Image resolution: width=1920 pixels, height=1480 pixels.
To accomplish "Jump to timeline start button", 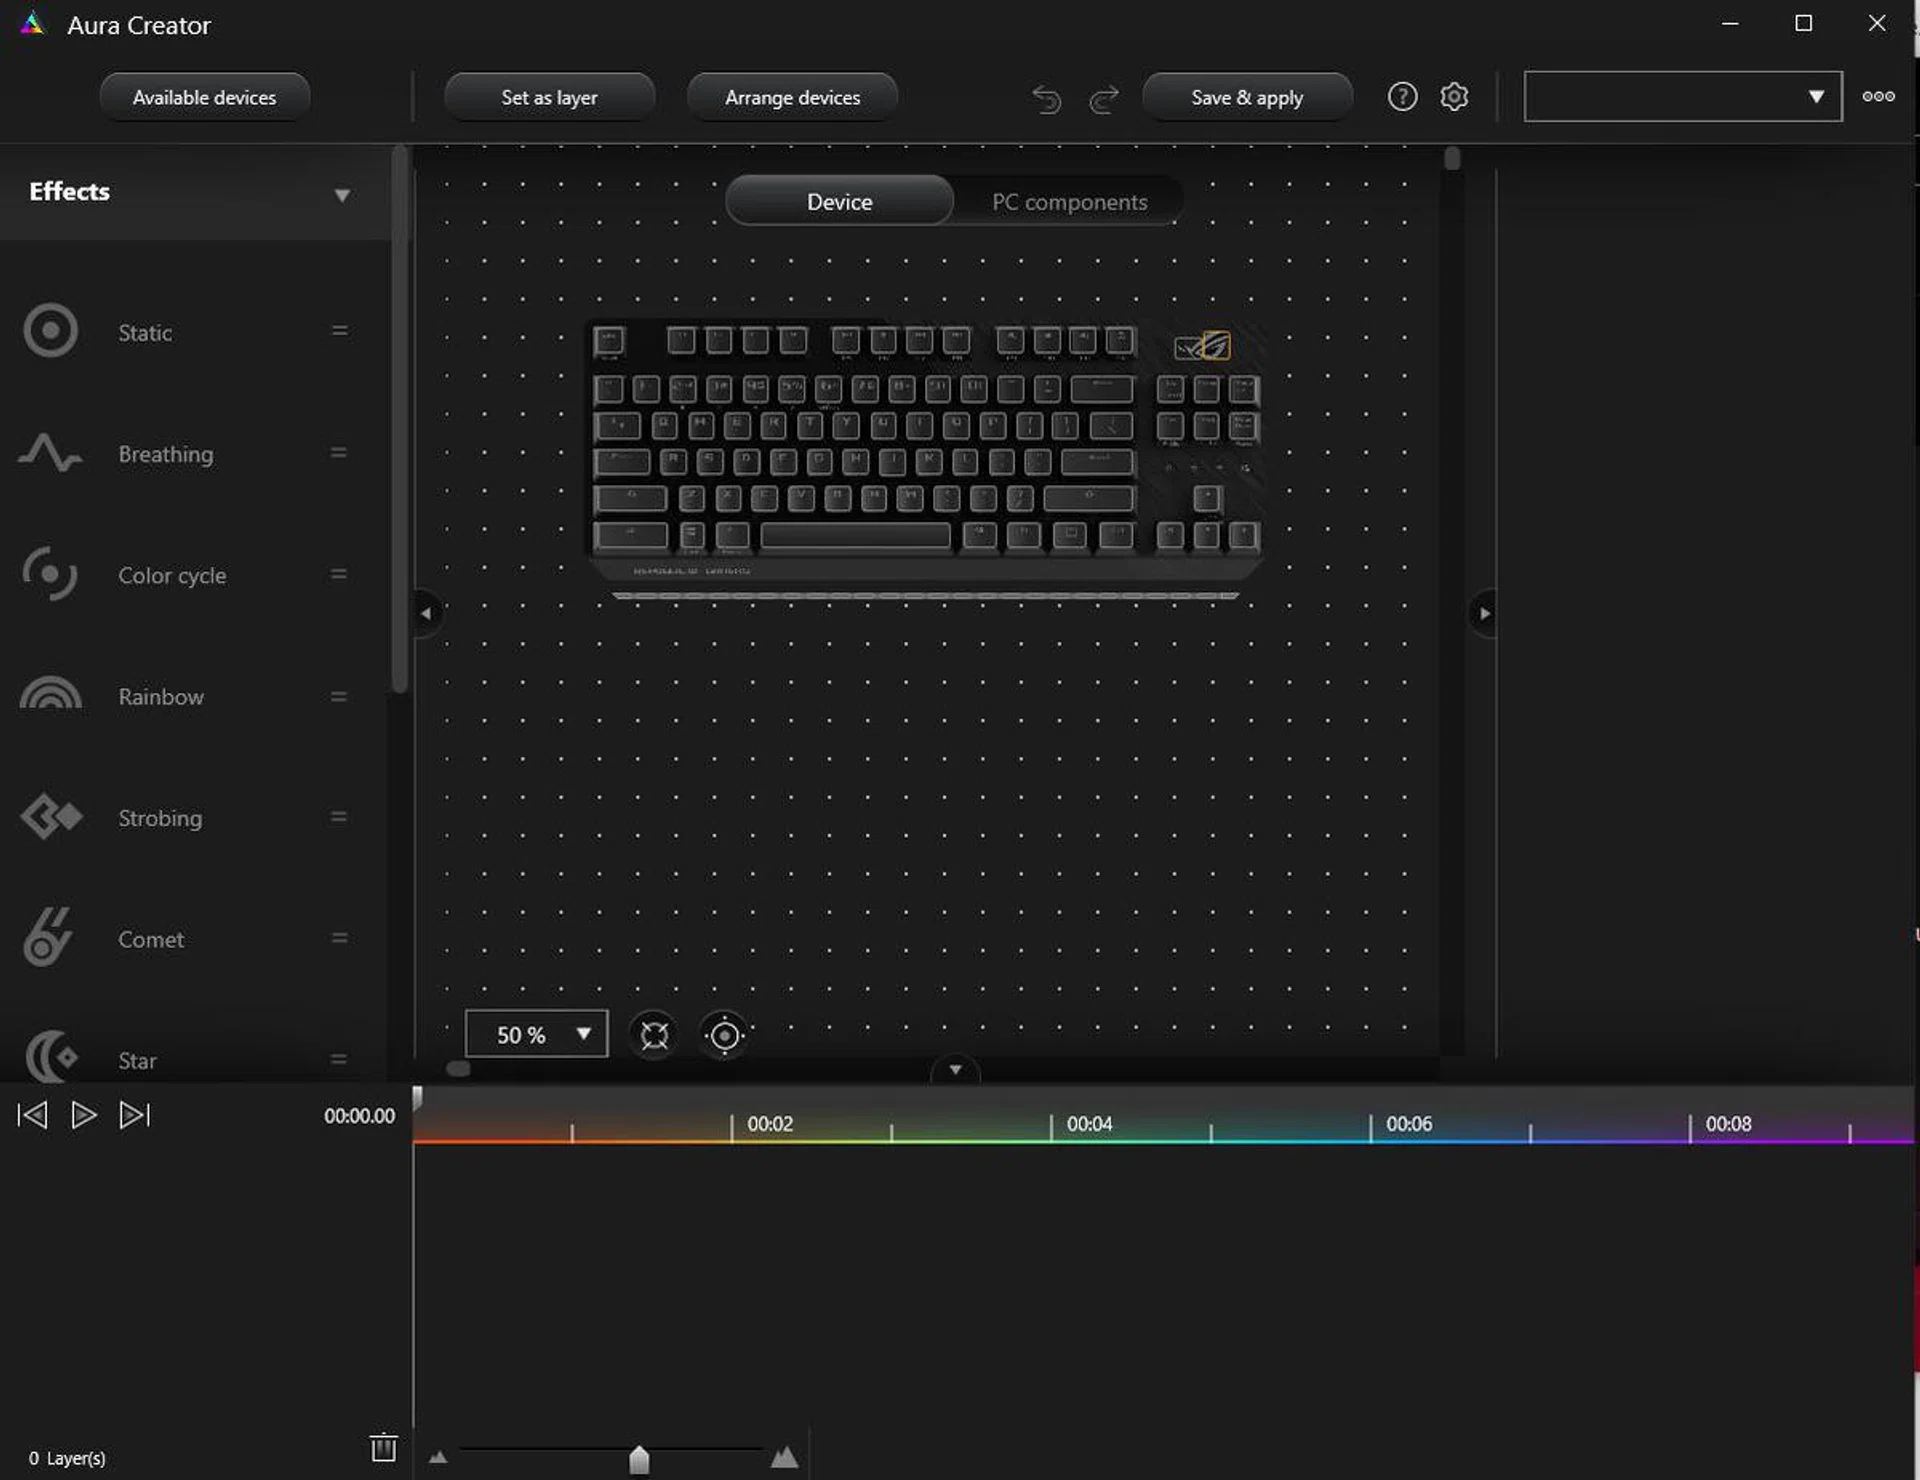I will tap(32, 1115).
